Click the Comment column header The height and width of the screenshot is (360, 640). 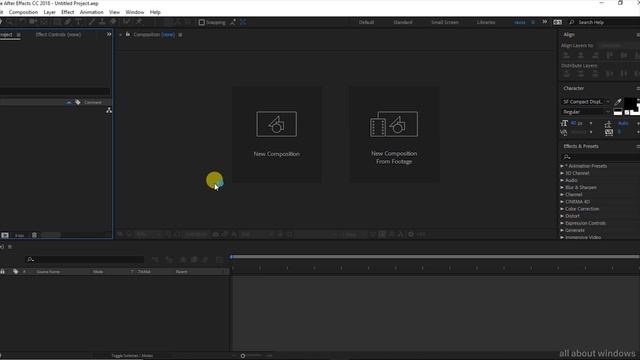click(93, 102)
